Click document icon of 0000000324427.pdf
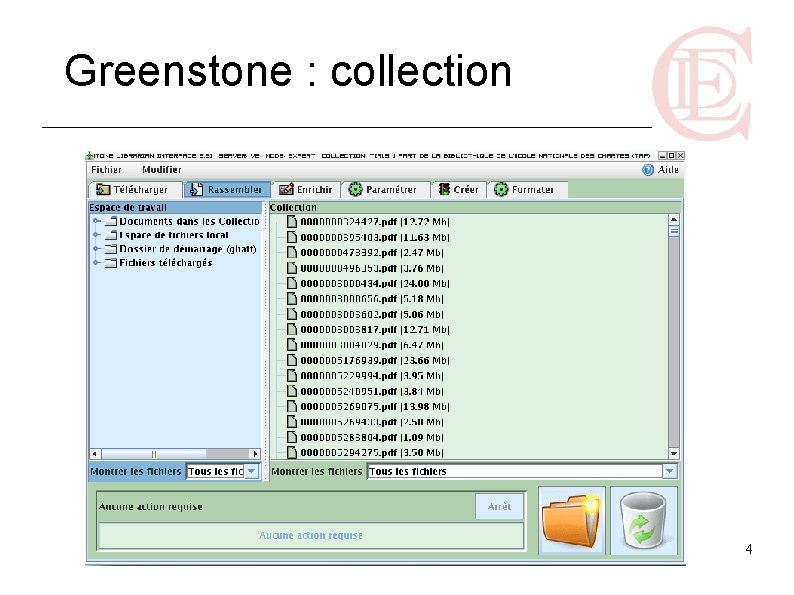The image size is (794, 595). pos(292,221)
